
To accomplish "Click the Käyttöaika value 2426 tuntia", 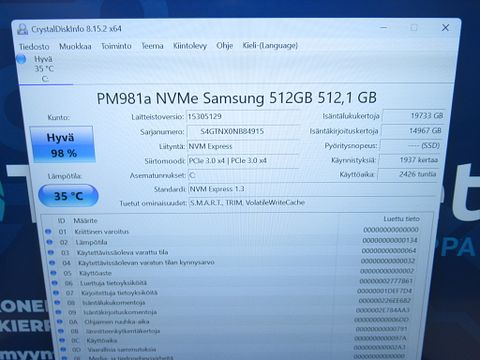I will [x=407, y=174].
